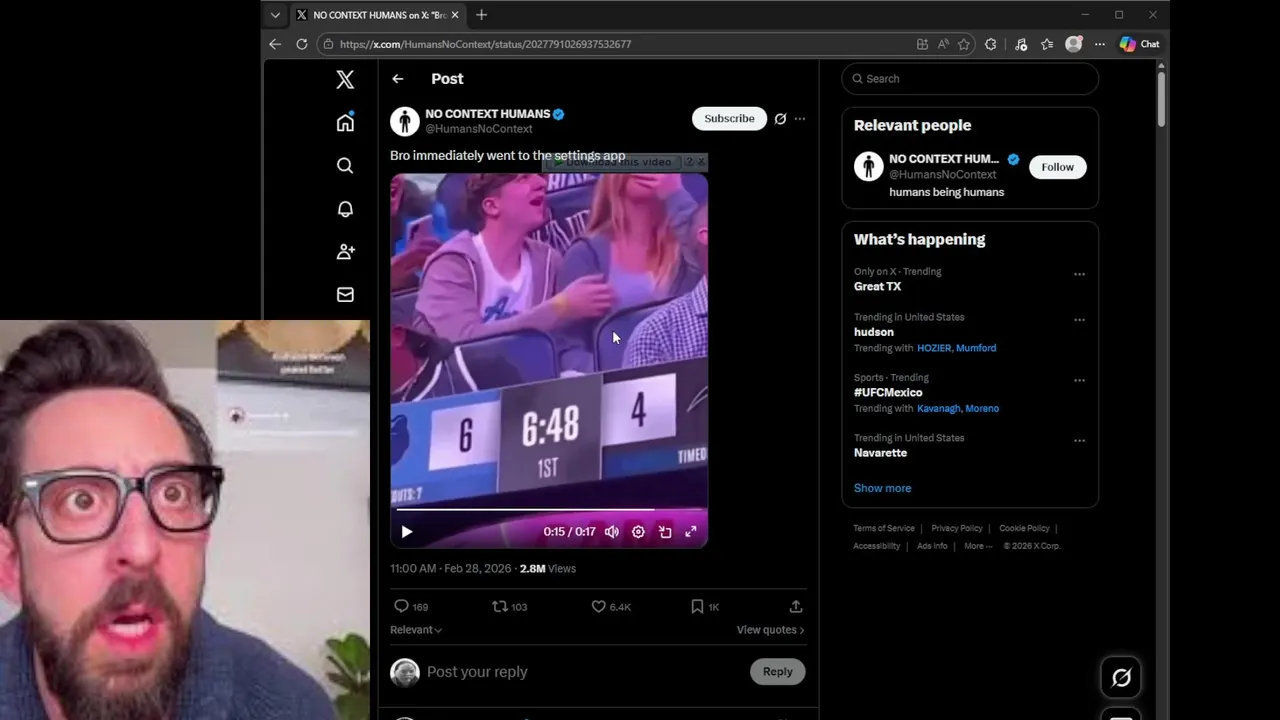Open Terms of Service link
Screen dimensions: 1280x720
click(884, 528)
